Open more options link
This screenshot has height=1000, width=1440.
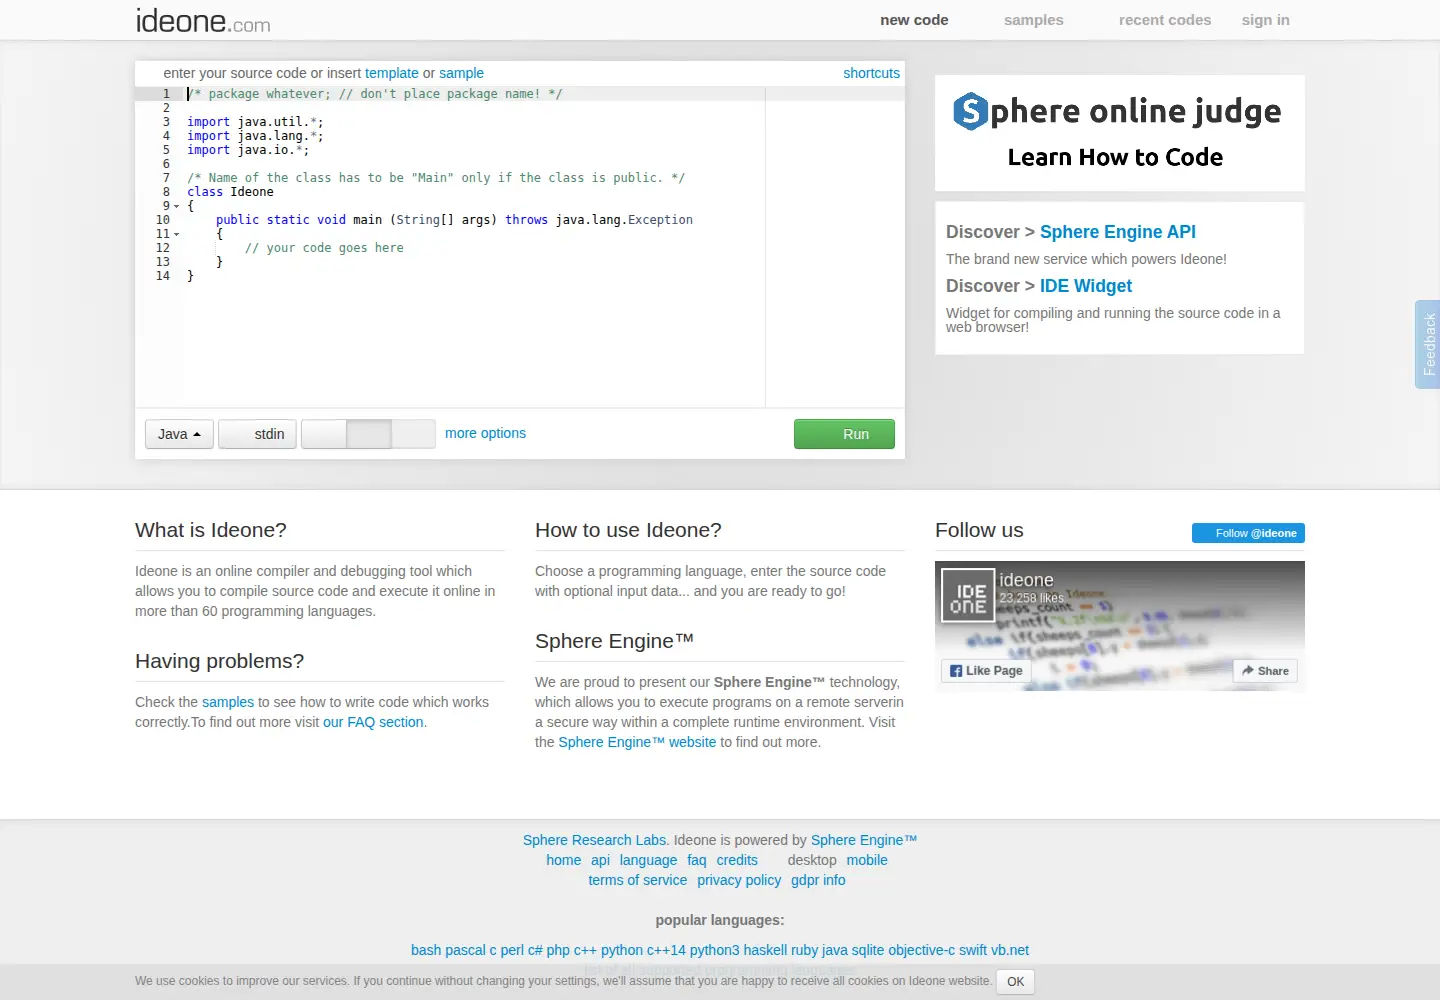click(x=485, y=433)
